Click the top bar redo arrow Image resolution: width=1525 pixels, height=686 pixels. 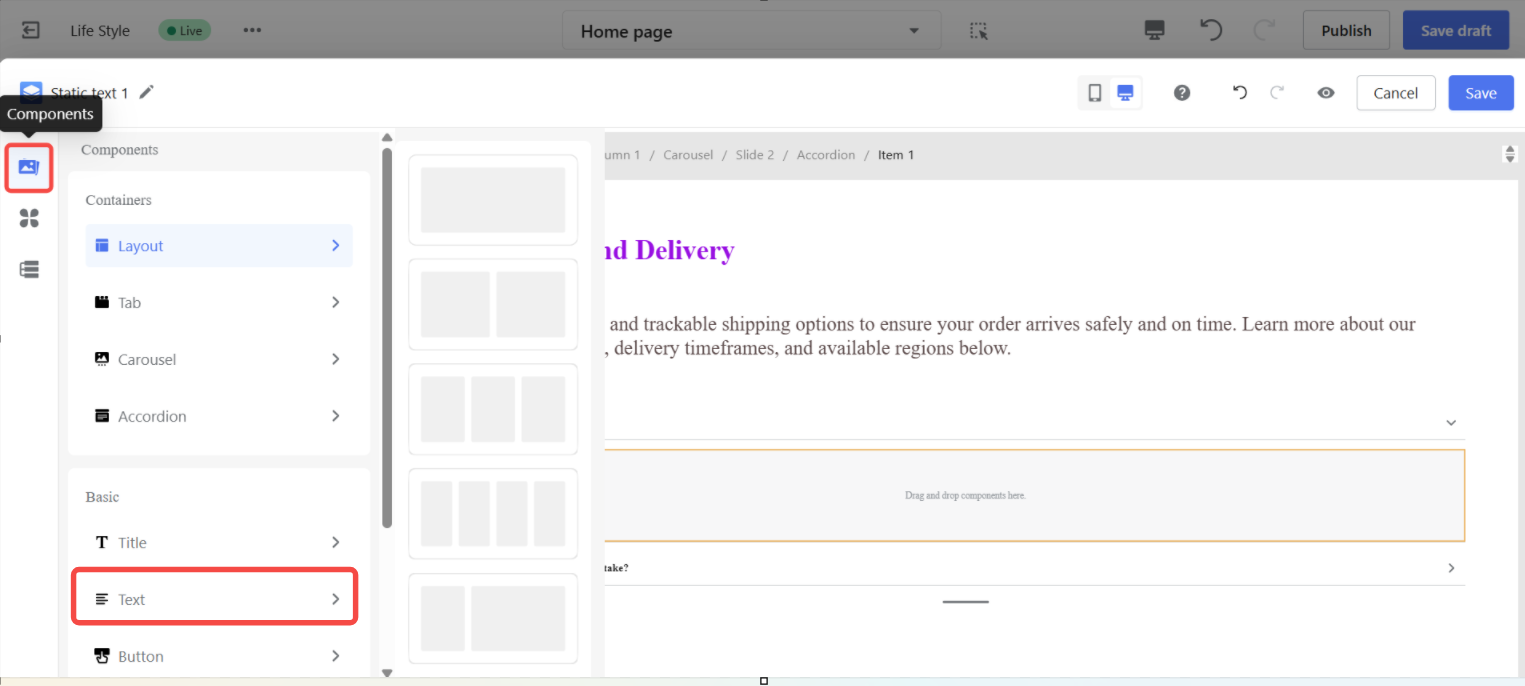[x=1264, y=30]
